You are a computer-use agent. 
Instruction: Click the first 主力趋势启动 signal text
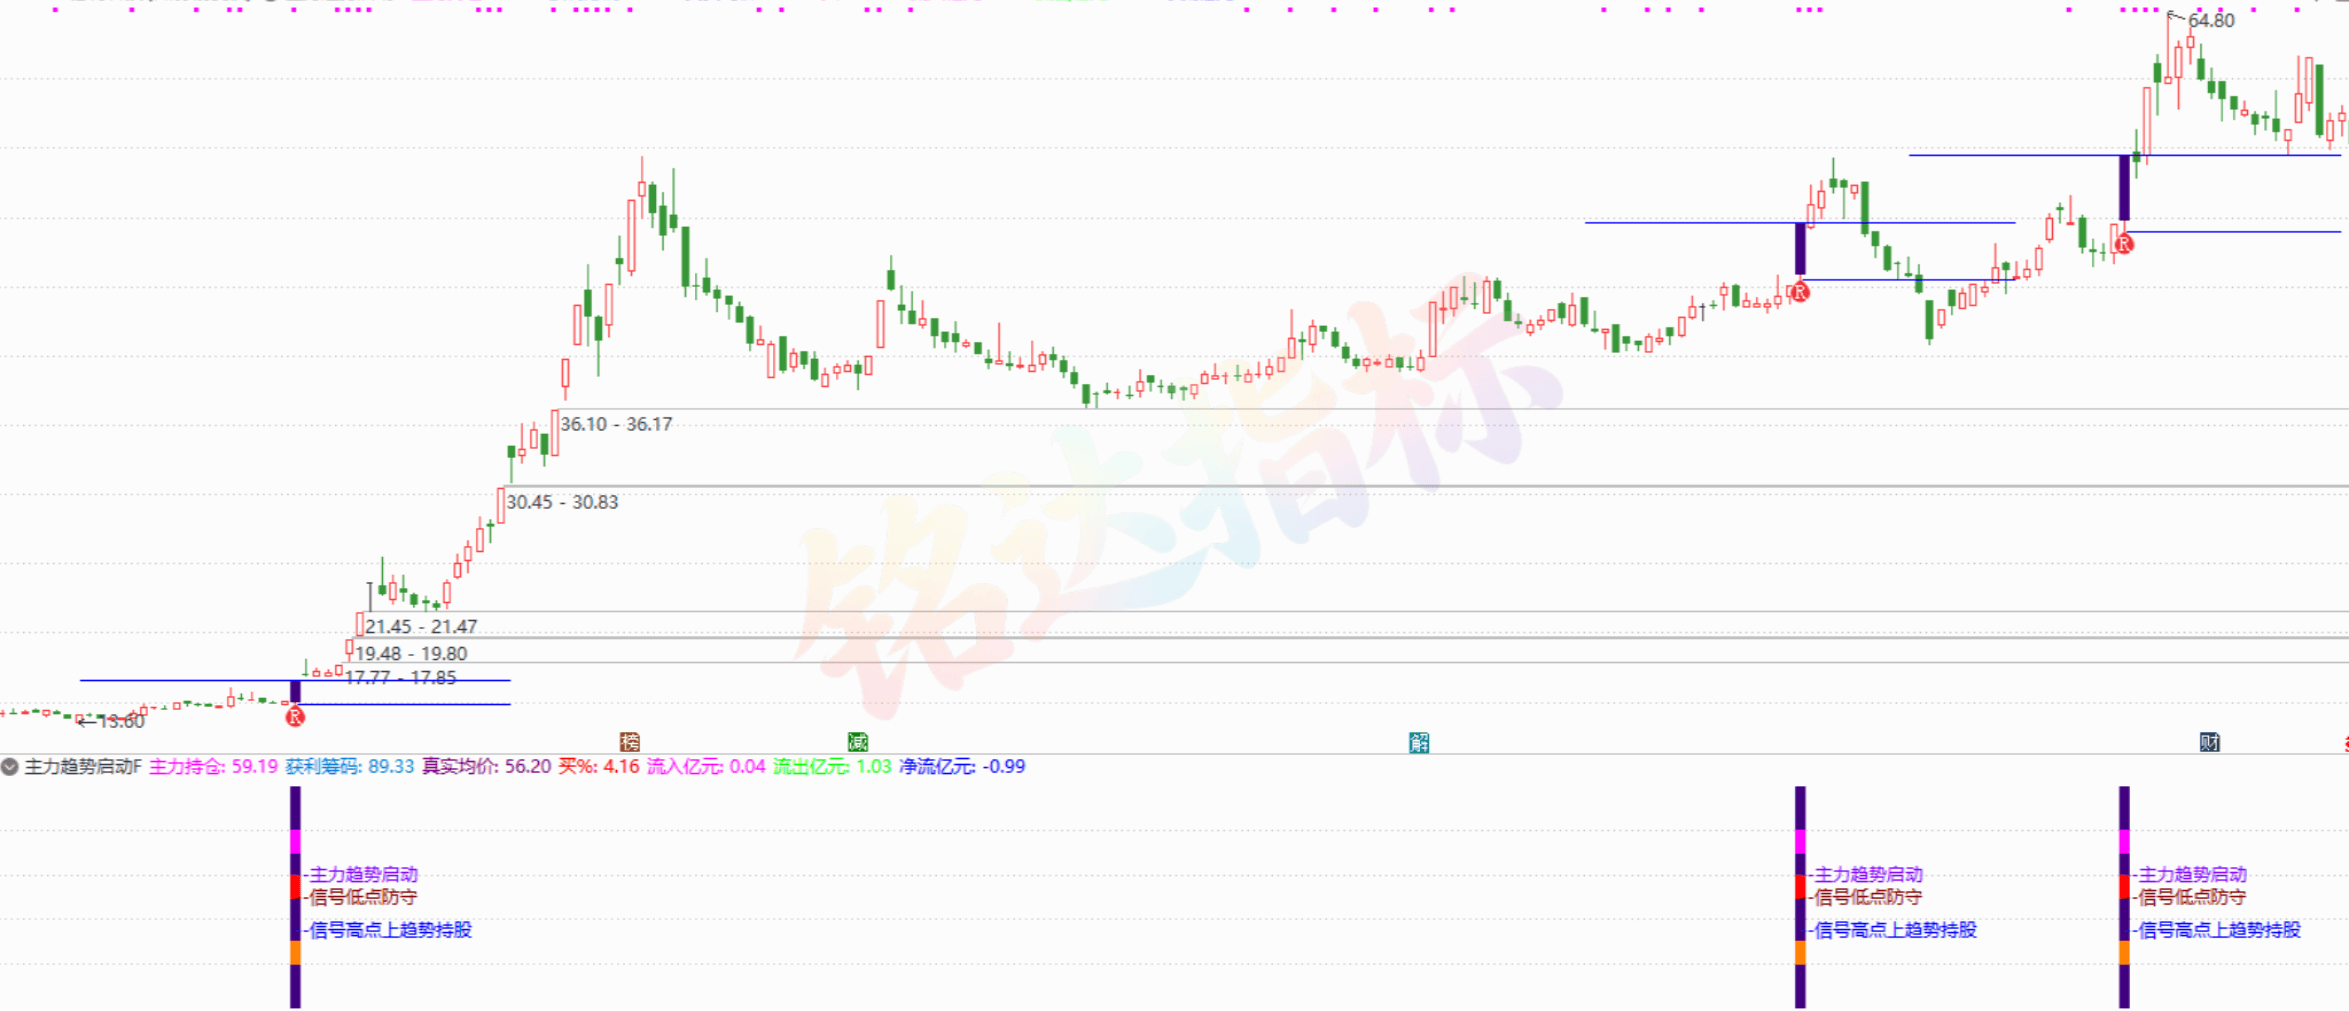(x=363, y=875)
